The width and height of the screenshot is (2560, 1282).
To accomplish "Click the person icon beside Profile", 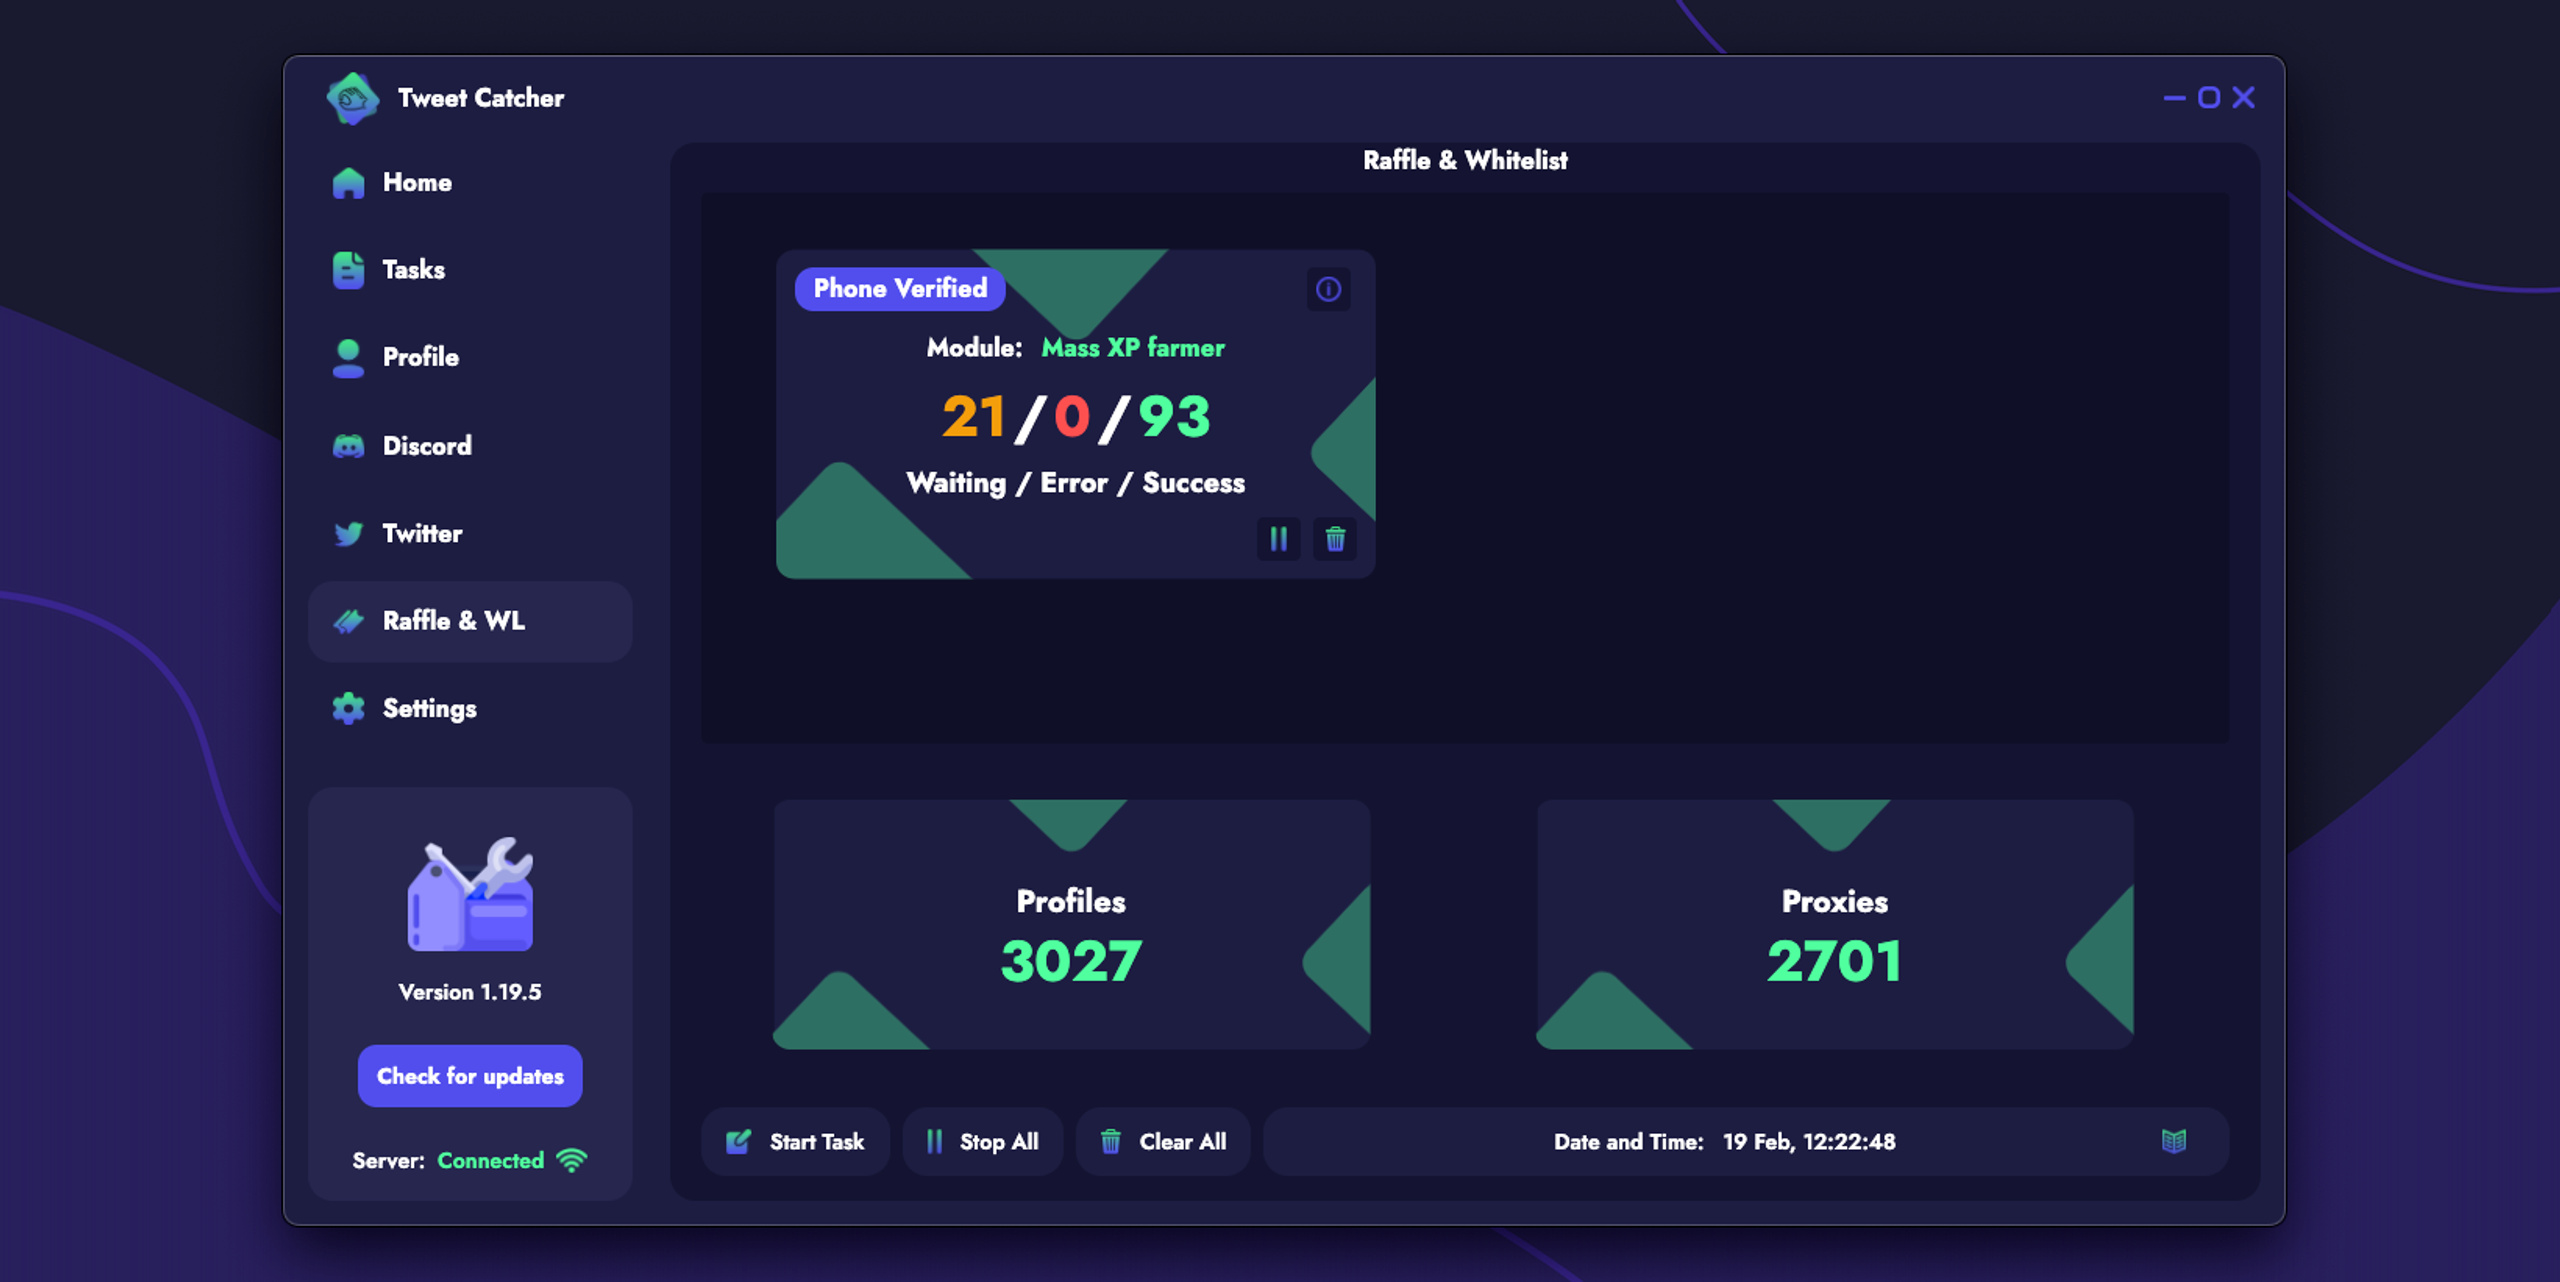I will pos(348,358).
